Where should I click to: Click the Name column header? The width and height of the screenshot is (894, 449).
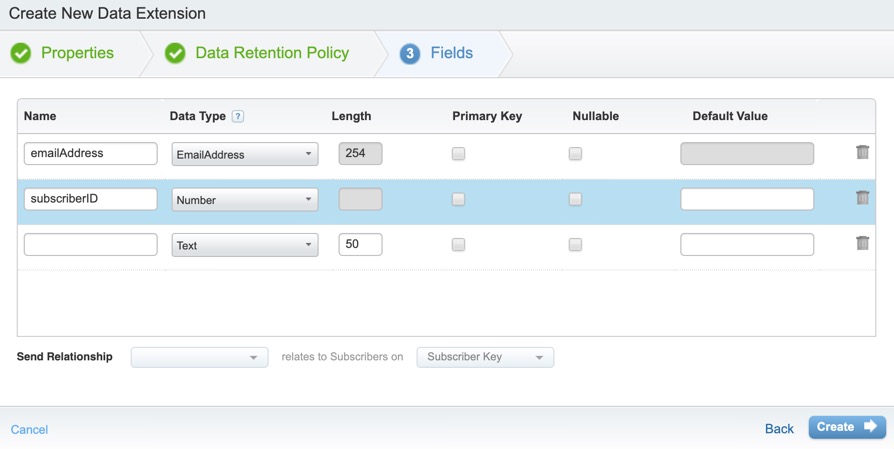(x=40, y=116)
